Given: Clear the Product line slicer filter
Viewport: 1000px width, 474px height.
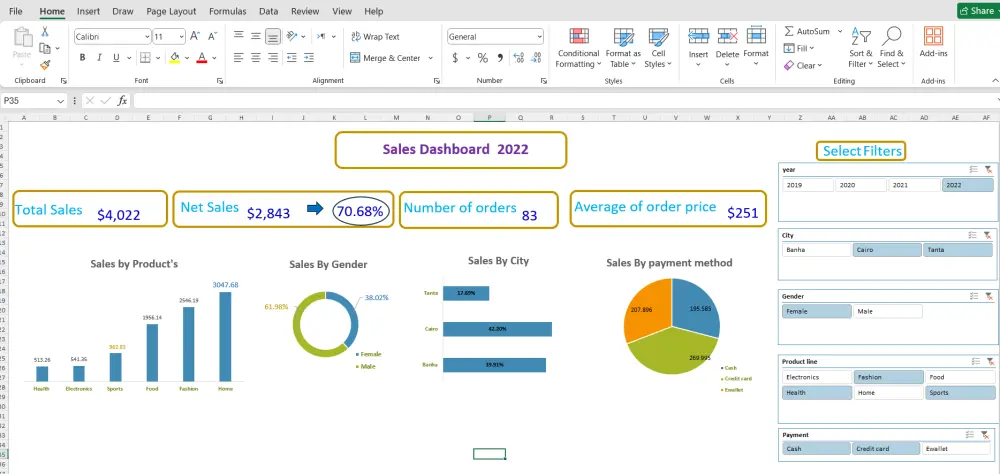Looking at the screenshot, I should tap(988, 362).
